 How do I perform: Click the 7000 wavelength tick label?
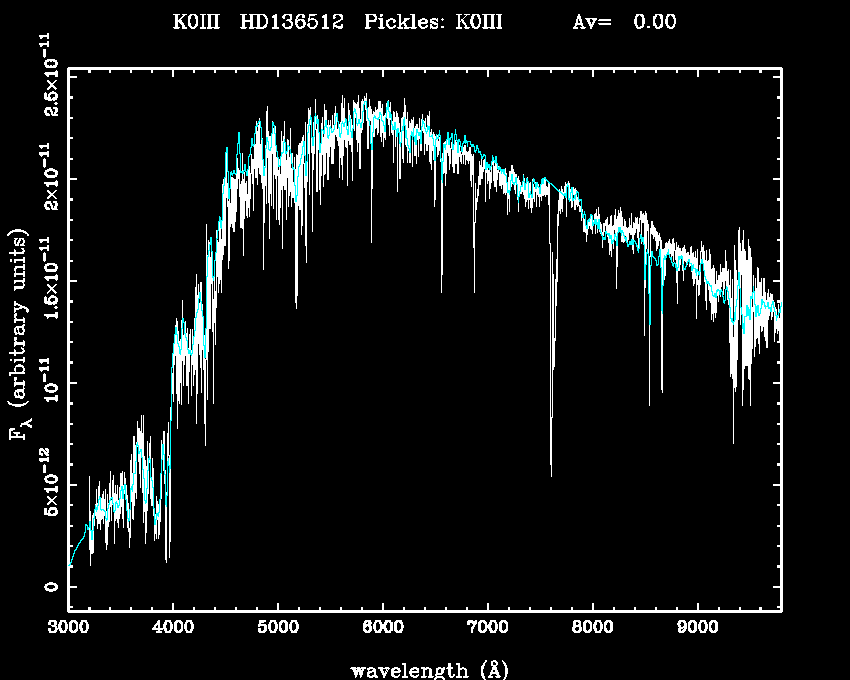point(487,630)
